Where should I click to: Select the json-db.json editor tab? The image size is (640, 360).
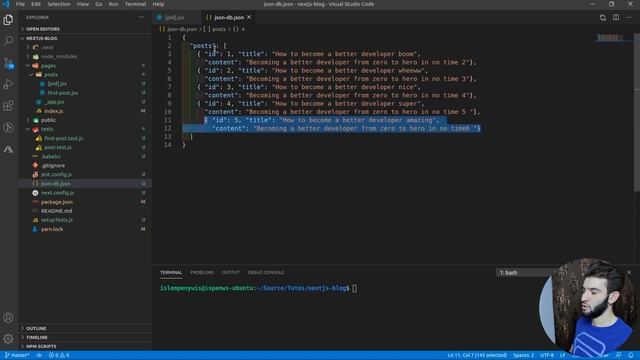pos(229,18)
